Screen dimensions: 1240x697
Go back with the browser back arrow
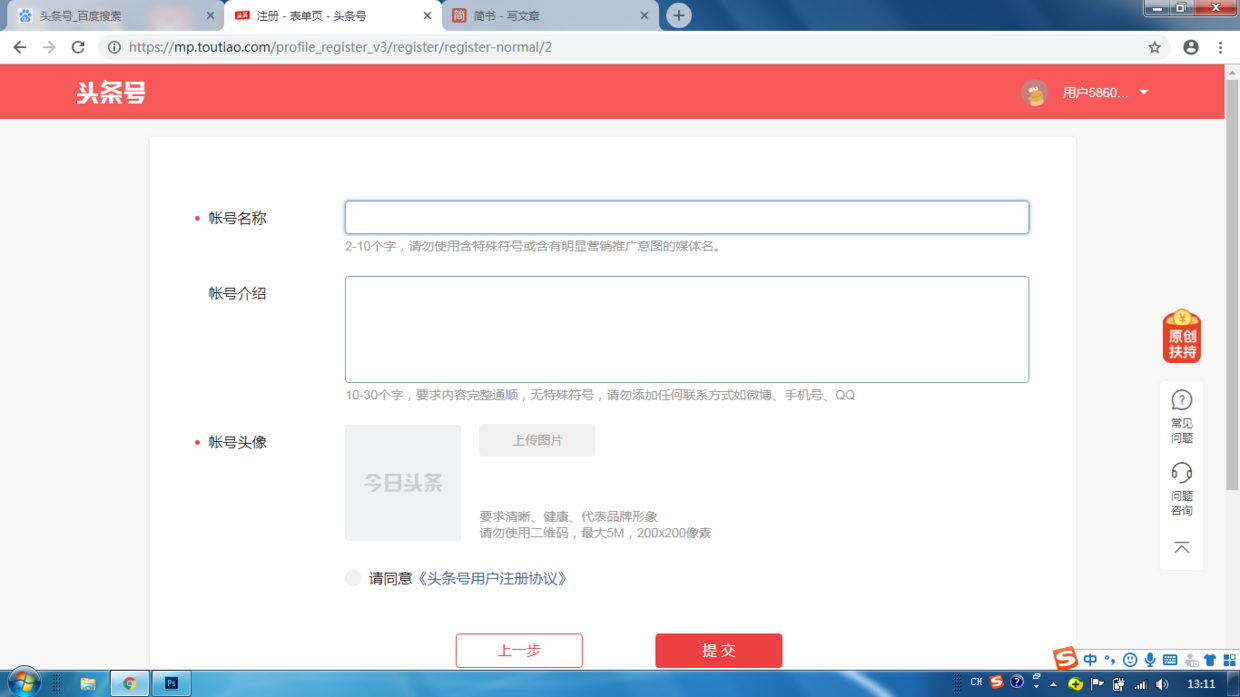click(x=20, y=47)
